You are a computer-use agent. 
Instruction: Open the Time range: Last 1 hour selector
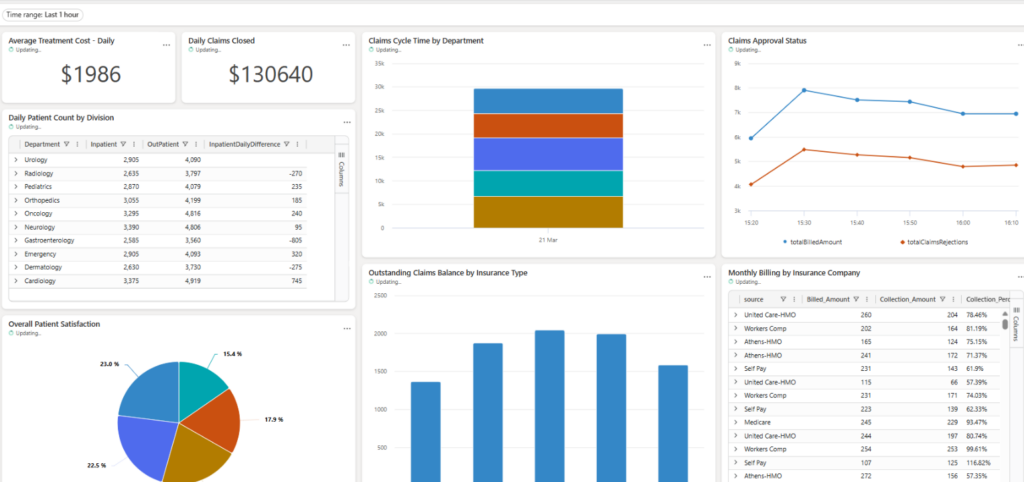[44, 15]
